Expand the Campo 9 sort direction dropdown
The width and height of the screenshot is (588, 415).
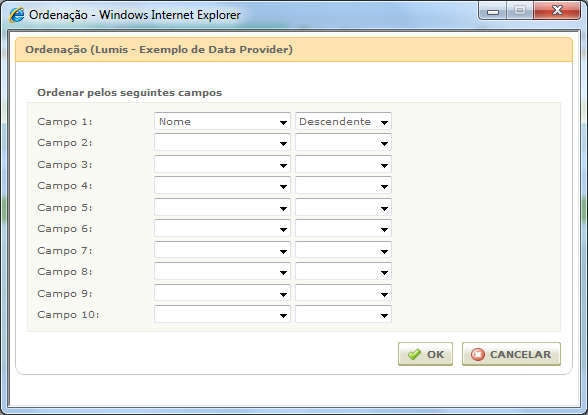(343, 293)
